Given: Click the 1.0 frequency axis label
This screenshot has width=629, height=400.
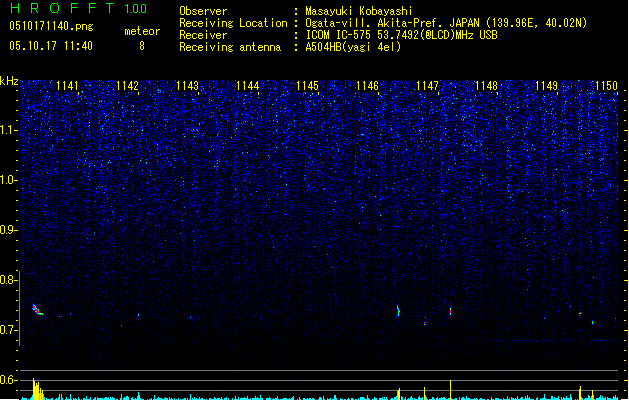Looking at the screenshot, I should 8,180.
